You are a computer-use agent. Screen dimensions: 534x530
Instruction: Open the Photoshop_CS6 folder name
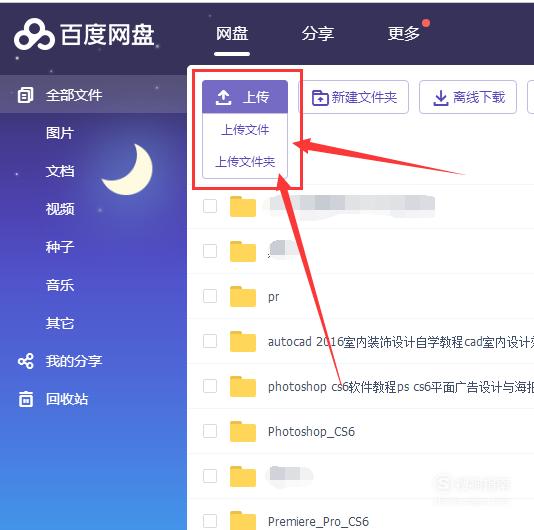click(x=311, y=432)
